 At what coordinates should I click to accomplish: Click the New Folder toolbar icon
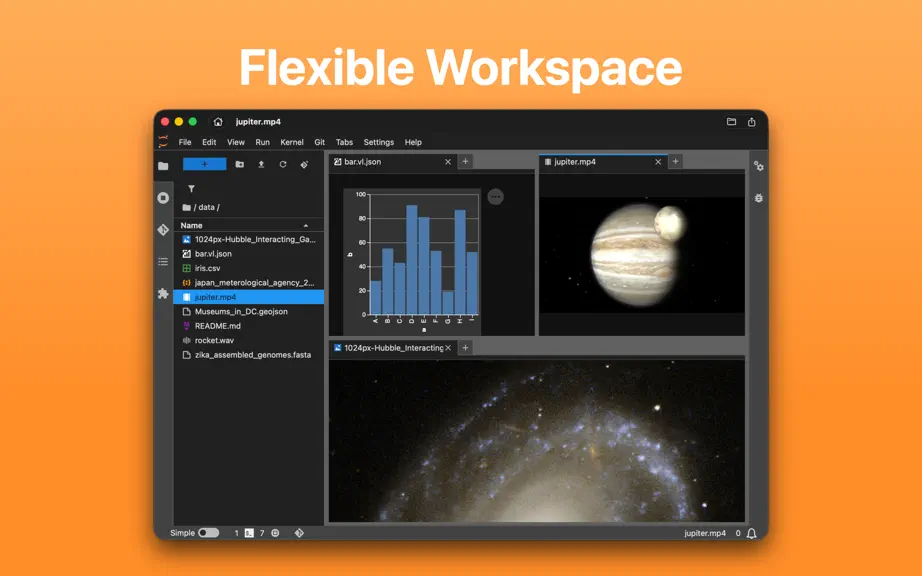tap(239, 165)
